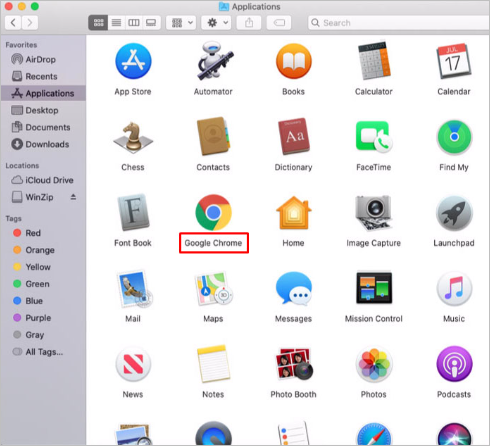Open iCloud Drive in sidebar
Viewport: 490px width, 446px height.
43,180
